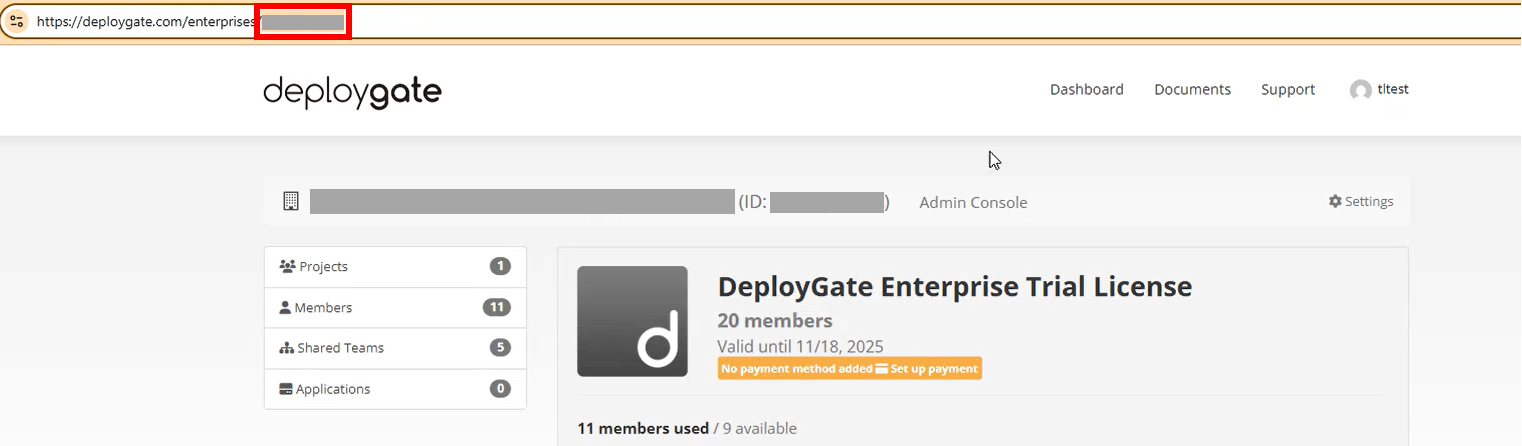The image size is (1522, 446).
Task: Click the Settings gear icon
Action: click(x=1335, y=201)
